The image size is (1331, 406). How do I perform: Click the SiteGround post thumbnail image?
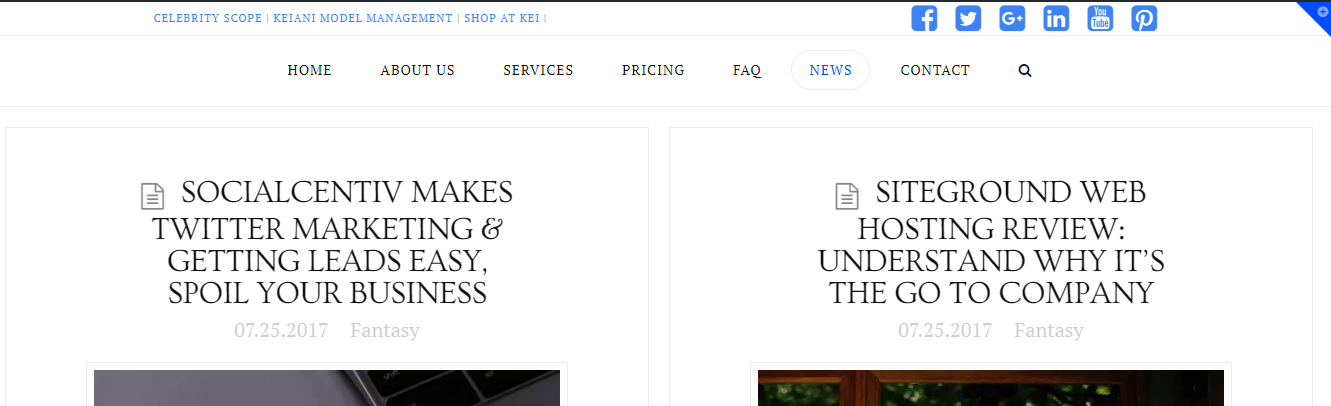click(990, 388)
